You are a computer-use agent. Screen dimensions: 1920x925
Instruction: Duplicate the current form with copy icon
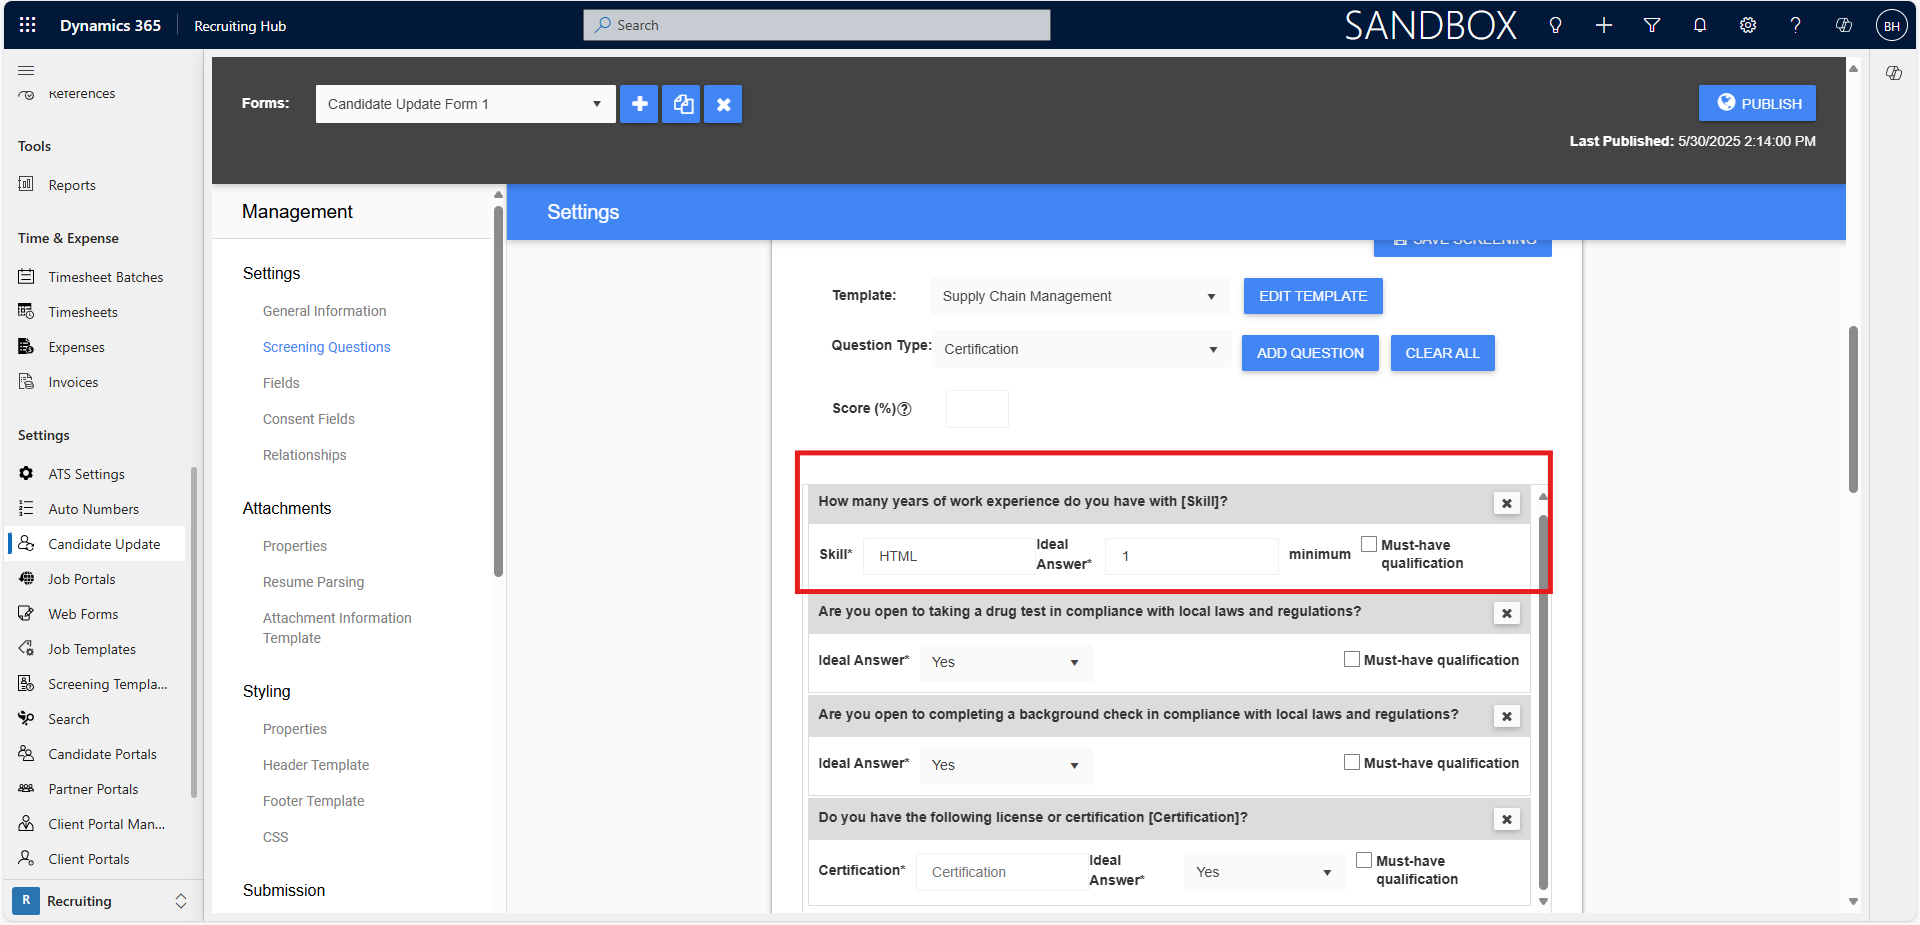click(681, 104)
